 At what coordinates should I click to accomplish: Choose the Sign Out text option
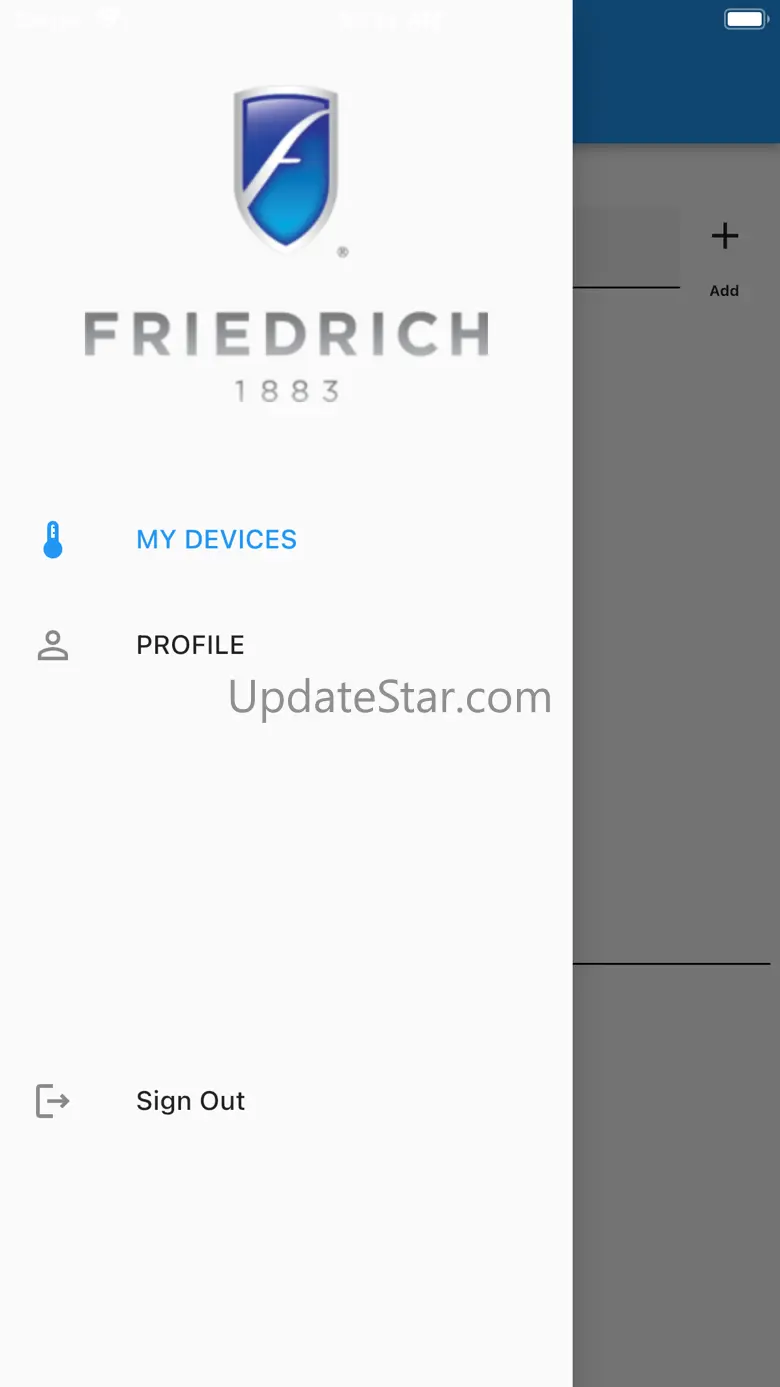pyautogui.click(x=190, y=1101)
